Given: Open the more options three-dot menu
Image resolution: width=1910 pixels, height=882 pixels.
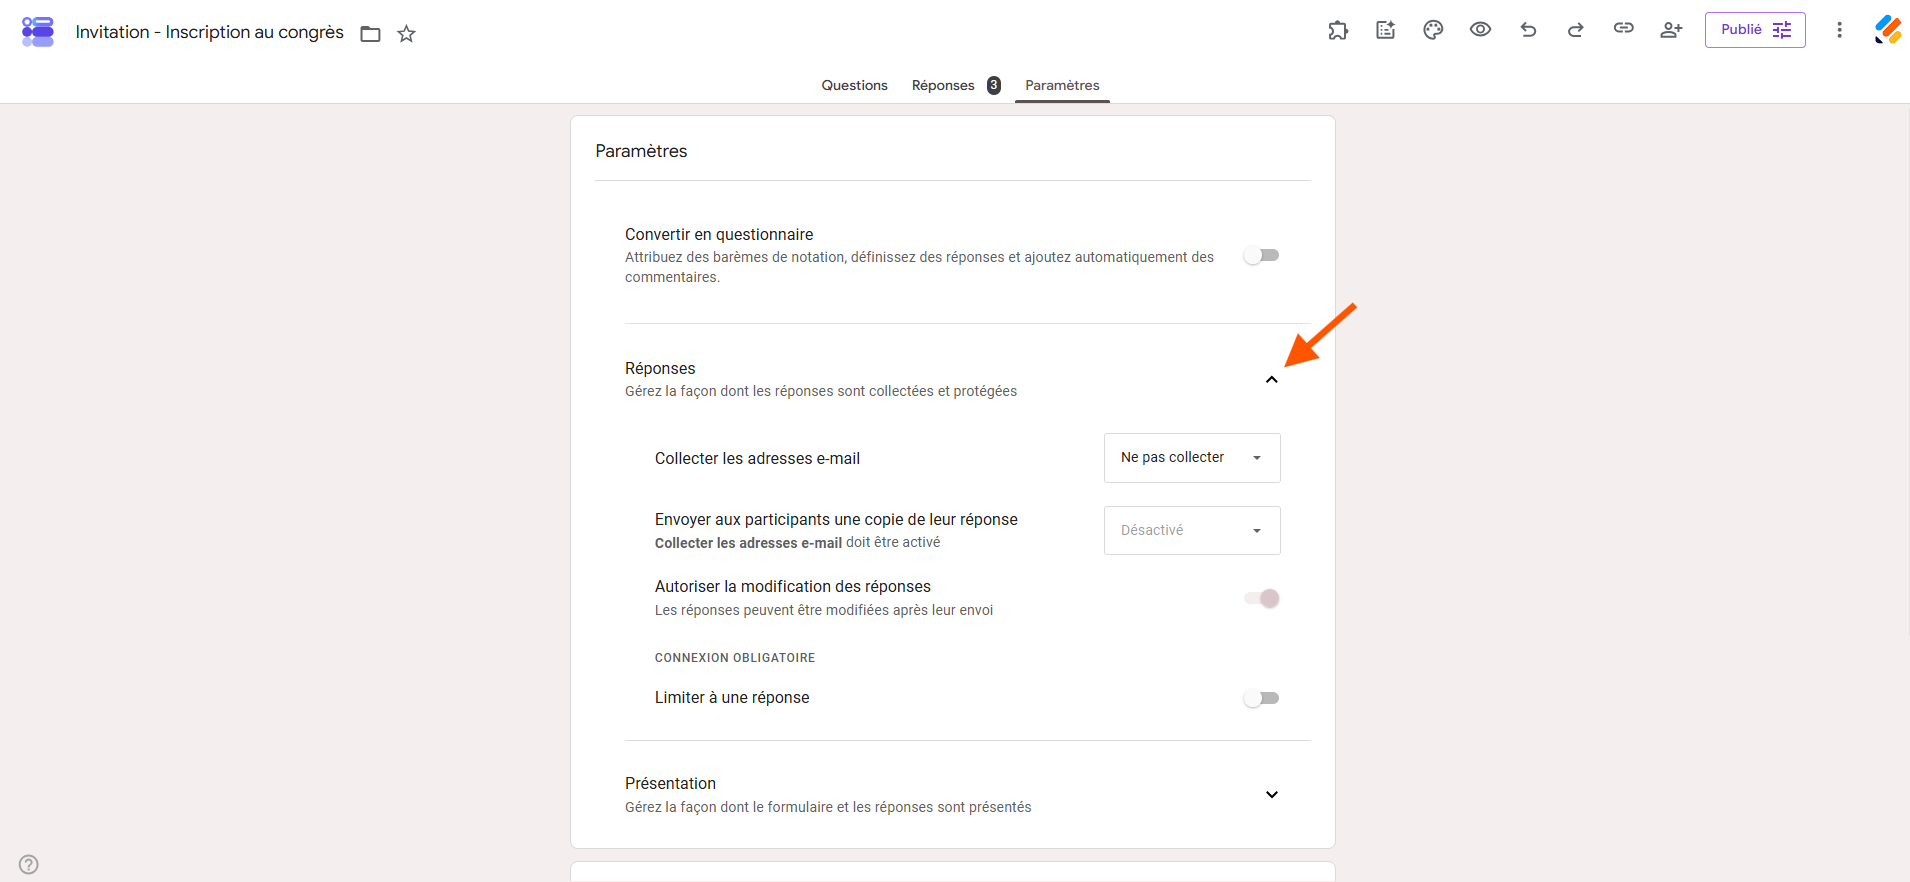Looking at the screenshot, I should pyautogui.click(x=1839, y=30).
